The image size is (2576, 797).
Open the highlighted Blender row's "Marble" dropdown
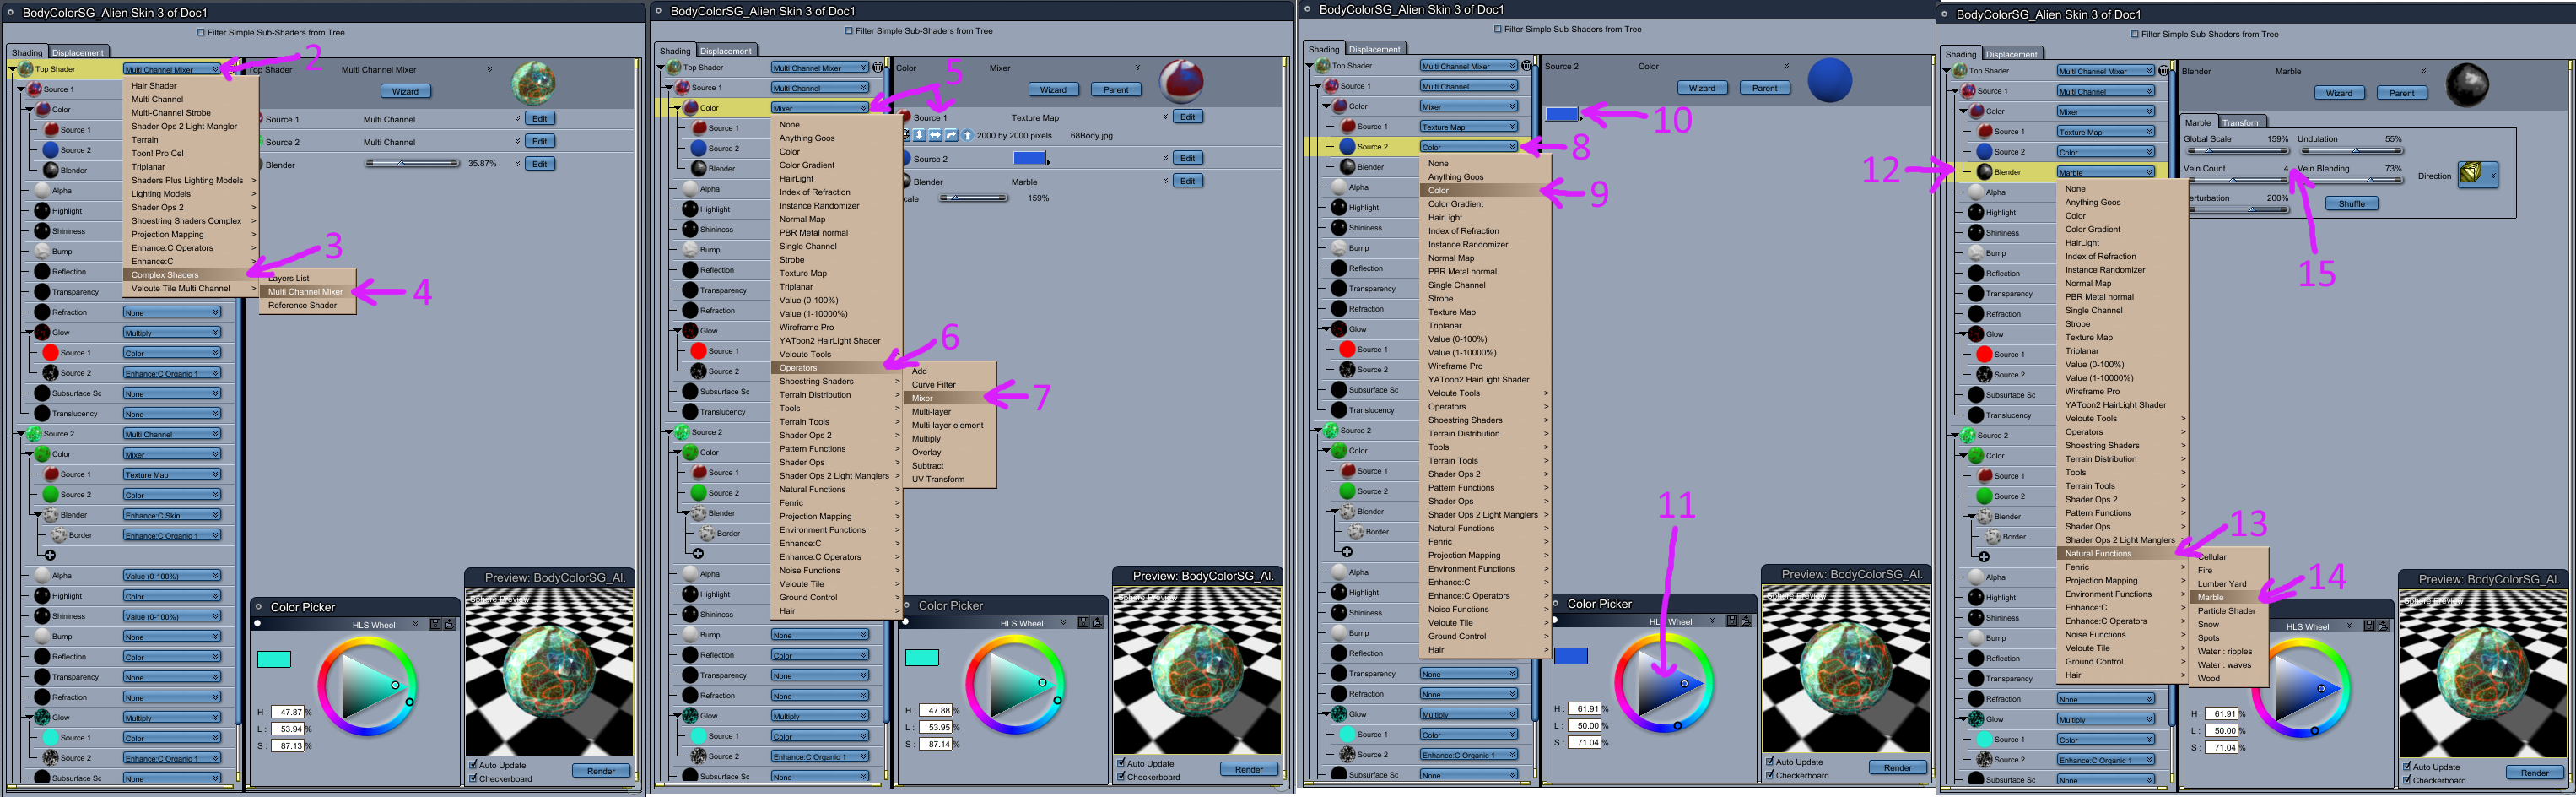pyautogui.click(x=2105, y=172)
